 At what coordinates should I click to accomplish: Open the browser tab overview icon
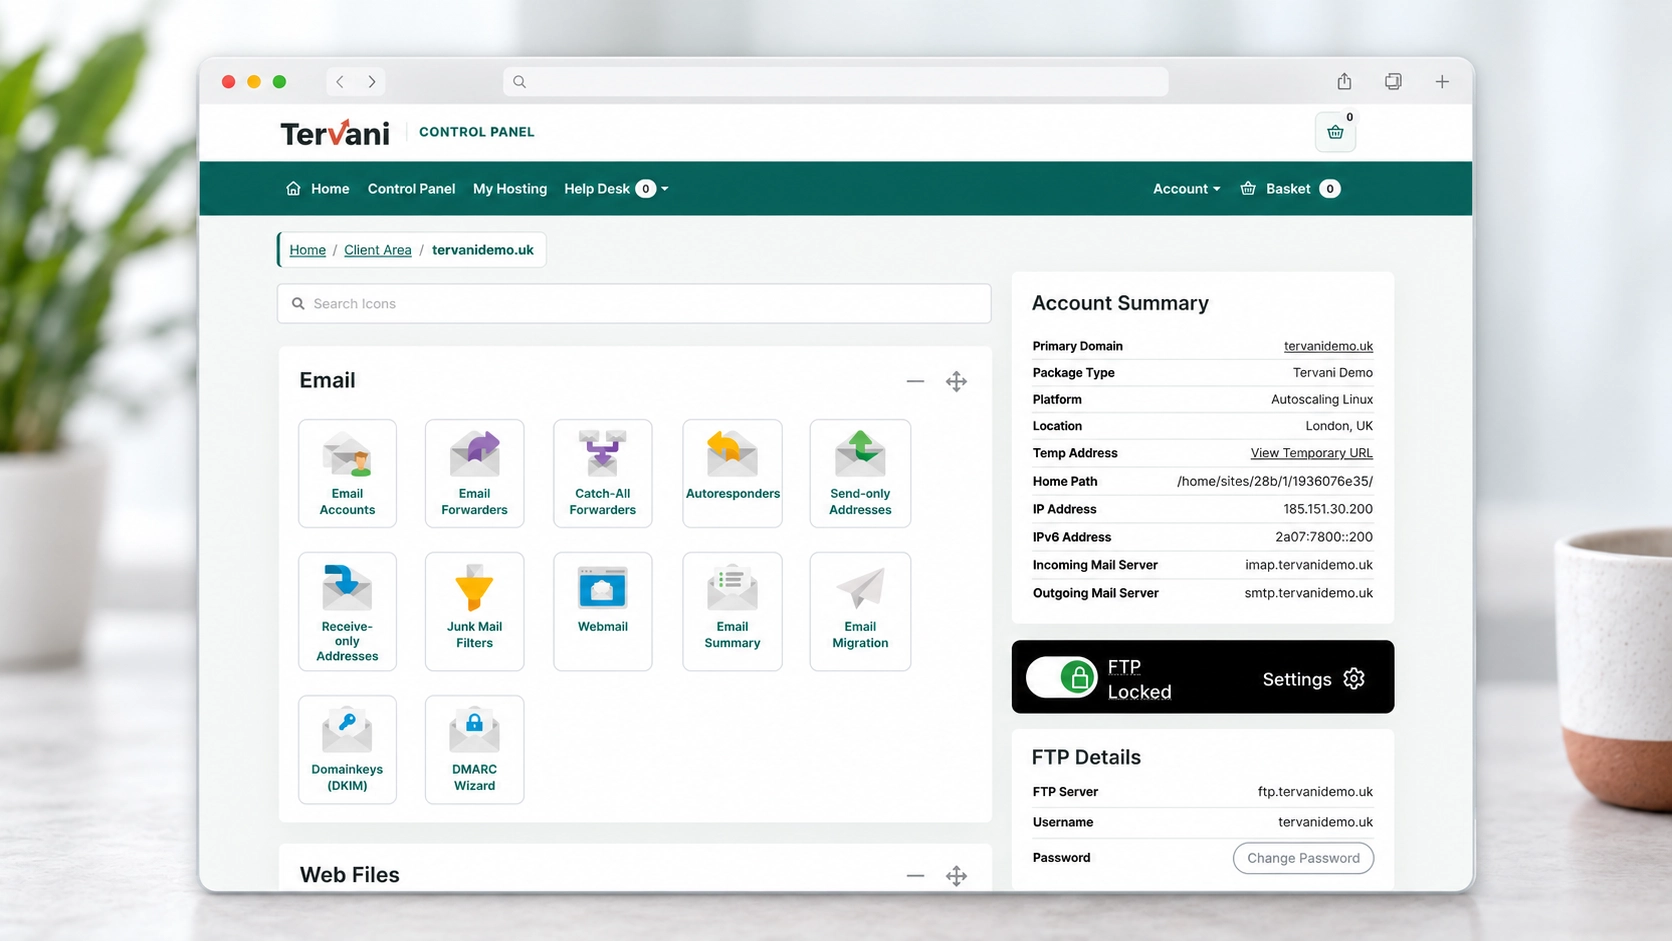[x=1393, y=81]
